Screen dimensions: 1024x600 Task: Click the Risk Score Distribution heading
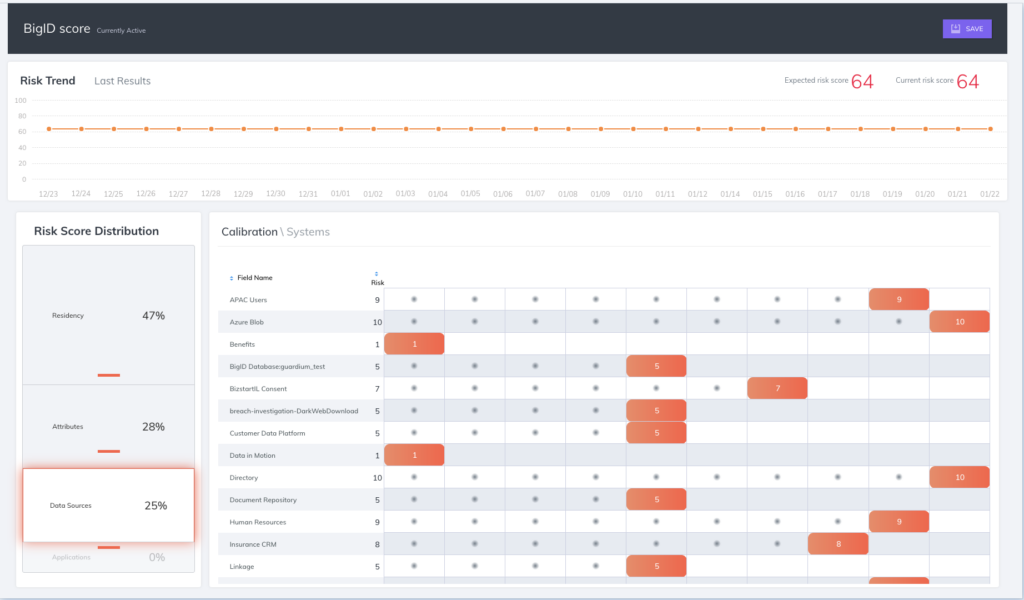tap(96, 231)
